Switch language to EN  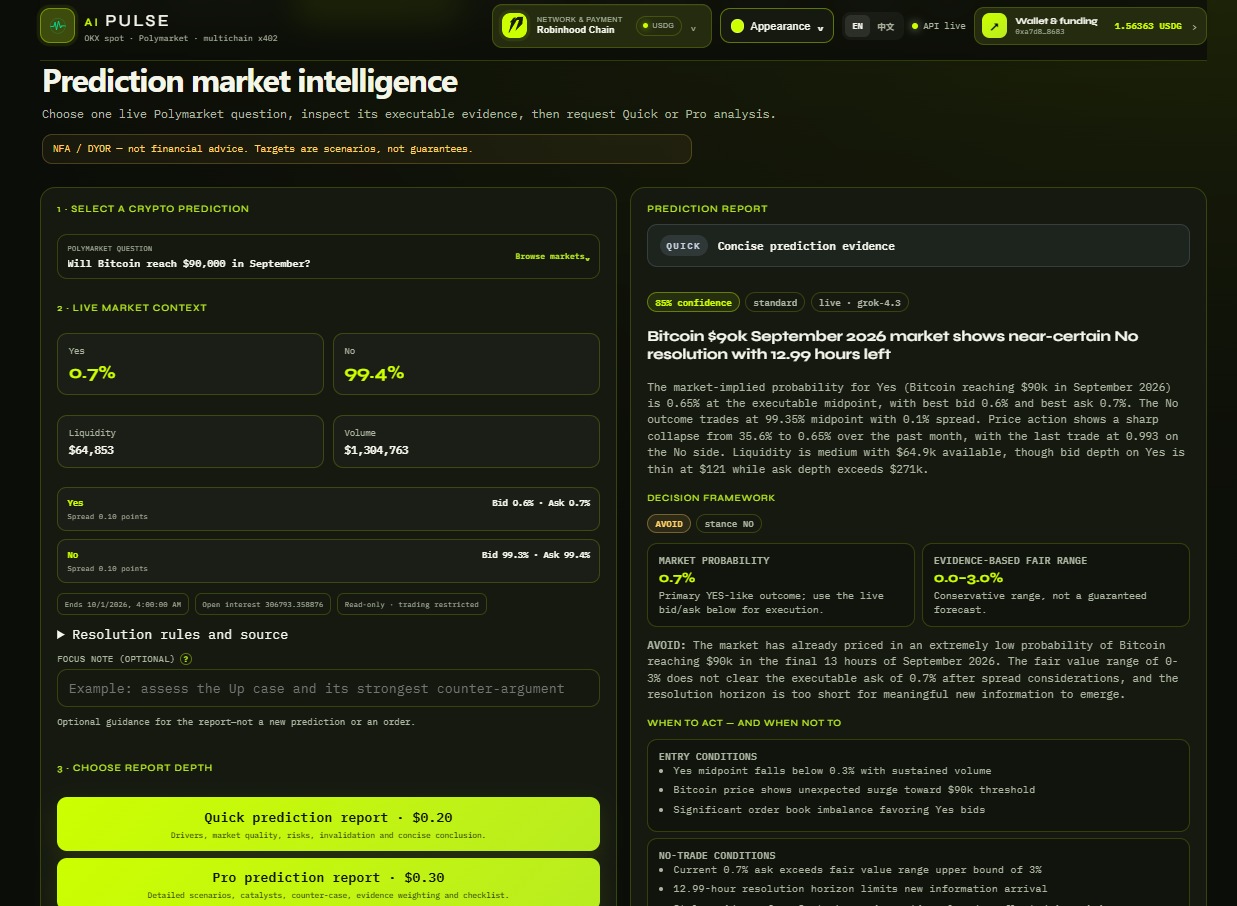point(858,26)
